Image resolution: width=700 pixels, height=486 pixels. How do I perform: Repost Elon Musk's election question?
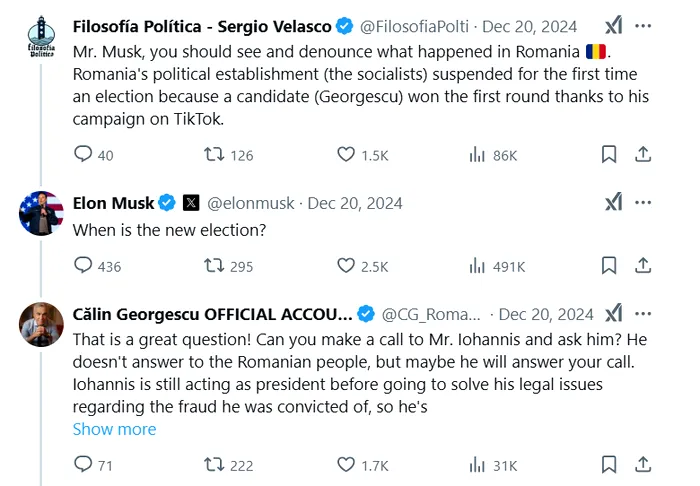214,265
